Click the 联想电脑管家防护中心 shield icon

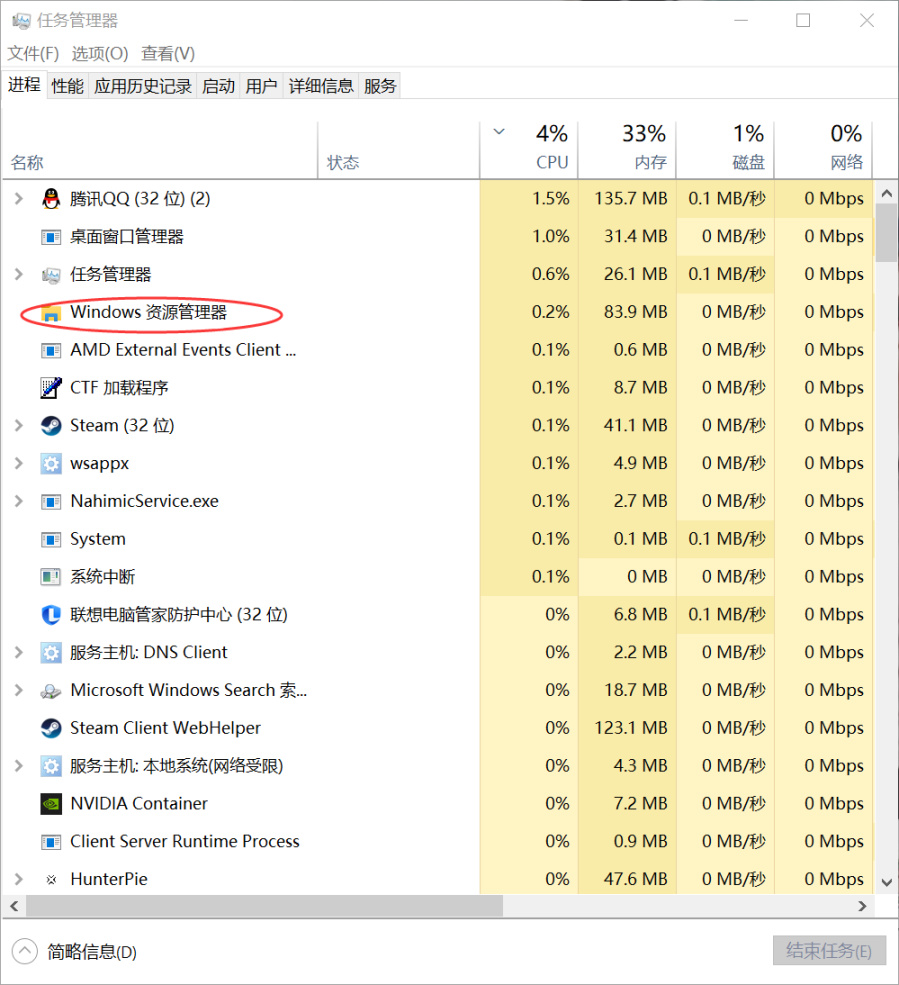pyautogui.click(x=51, y=614)
